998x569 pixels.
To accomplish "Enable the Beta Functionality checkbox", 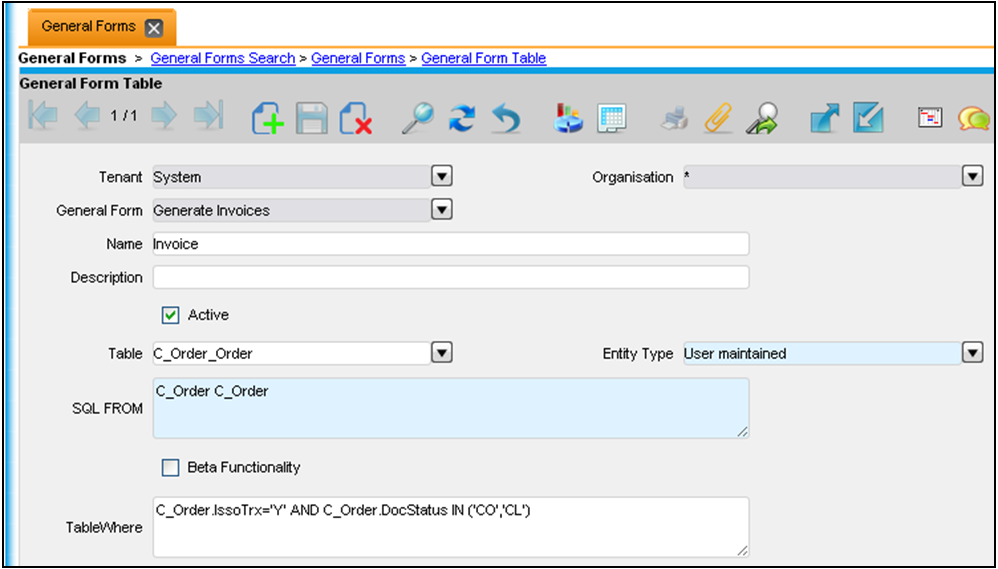I will 170,467.
